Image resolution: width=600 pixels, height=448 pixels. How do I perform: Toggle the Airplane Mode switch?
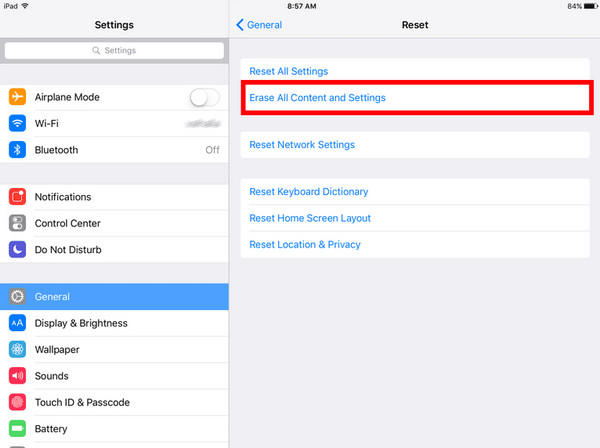point(205,97)
